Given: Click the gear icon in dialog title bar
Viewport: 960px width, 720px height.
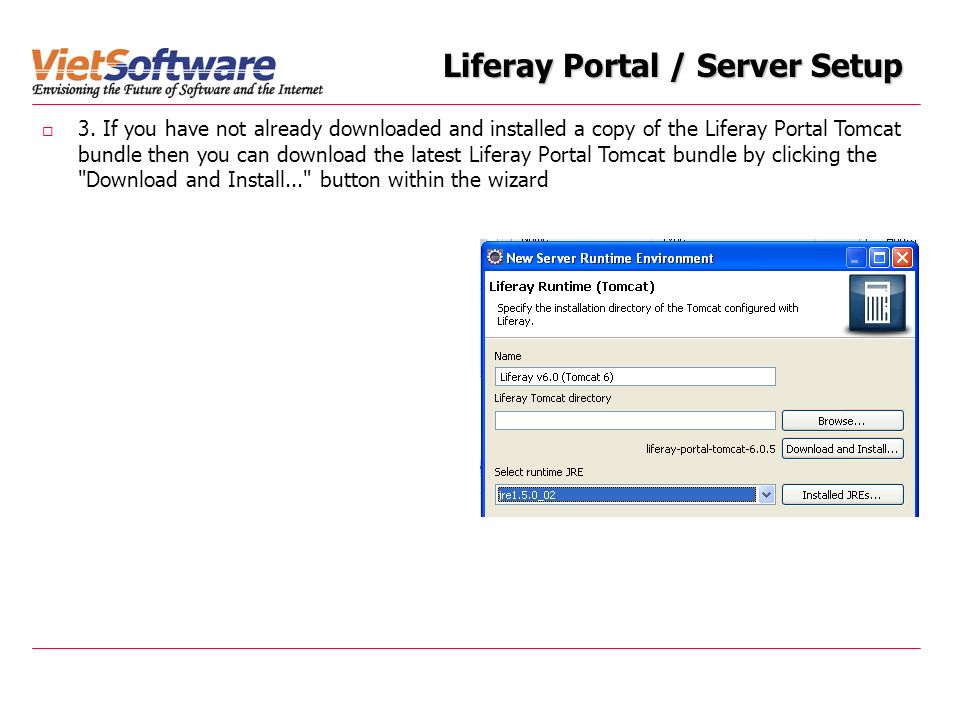Looking at the screenshot, I should point(495,258).
